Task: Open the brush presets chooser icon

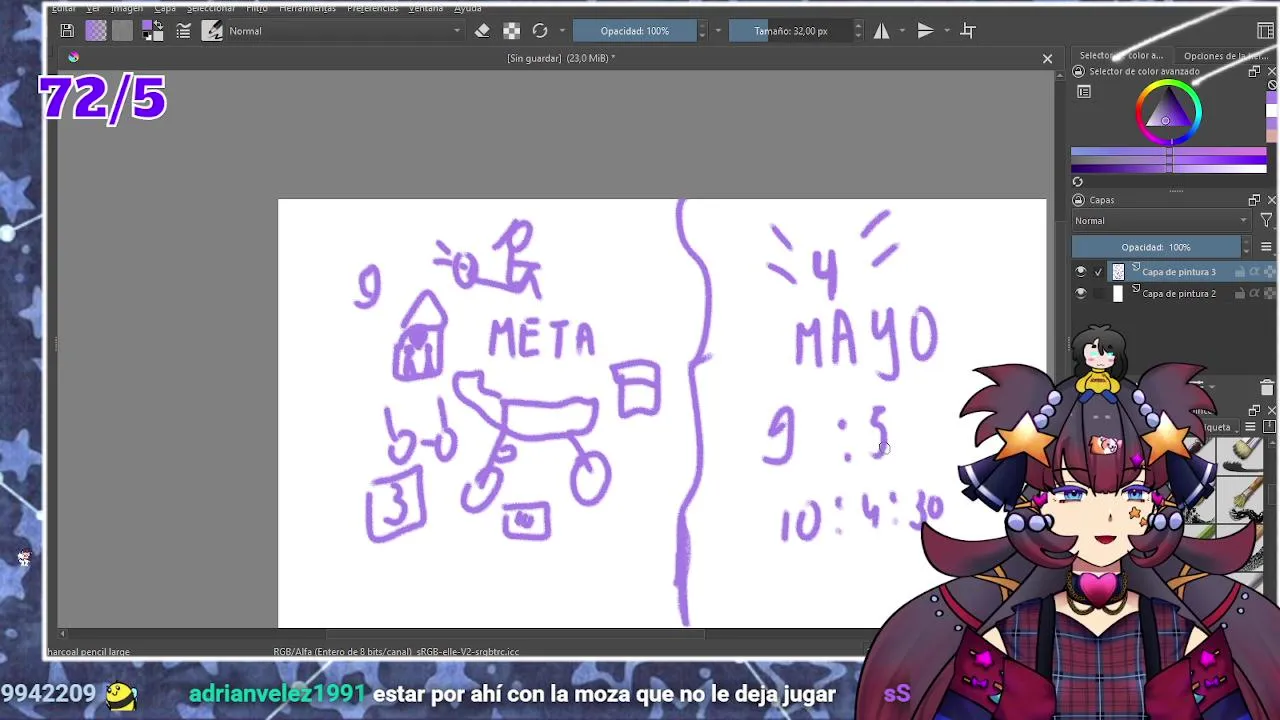Action: point(212,31)
